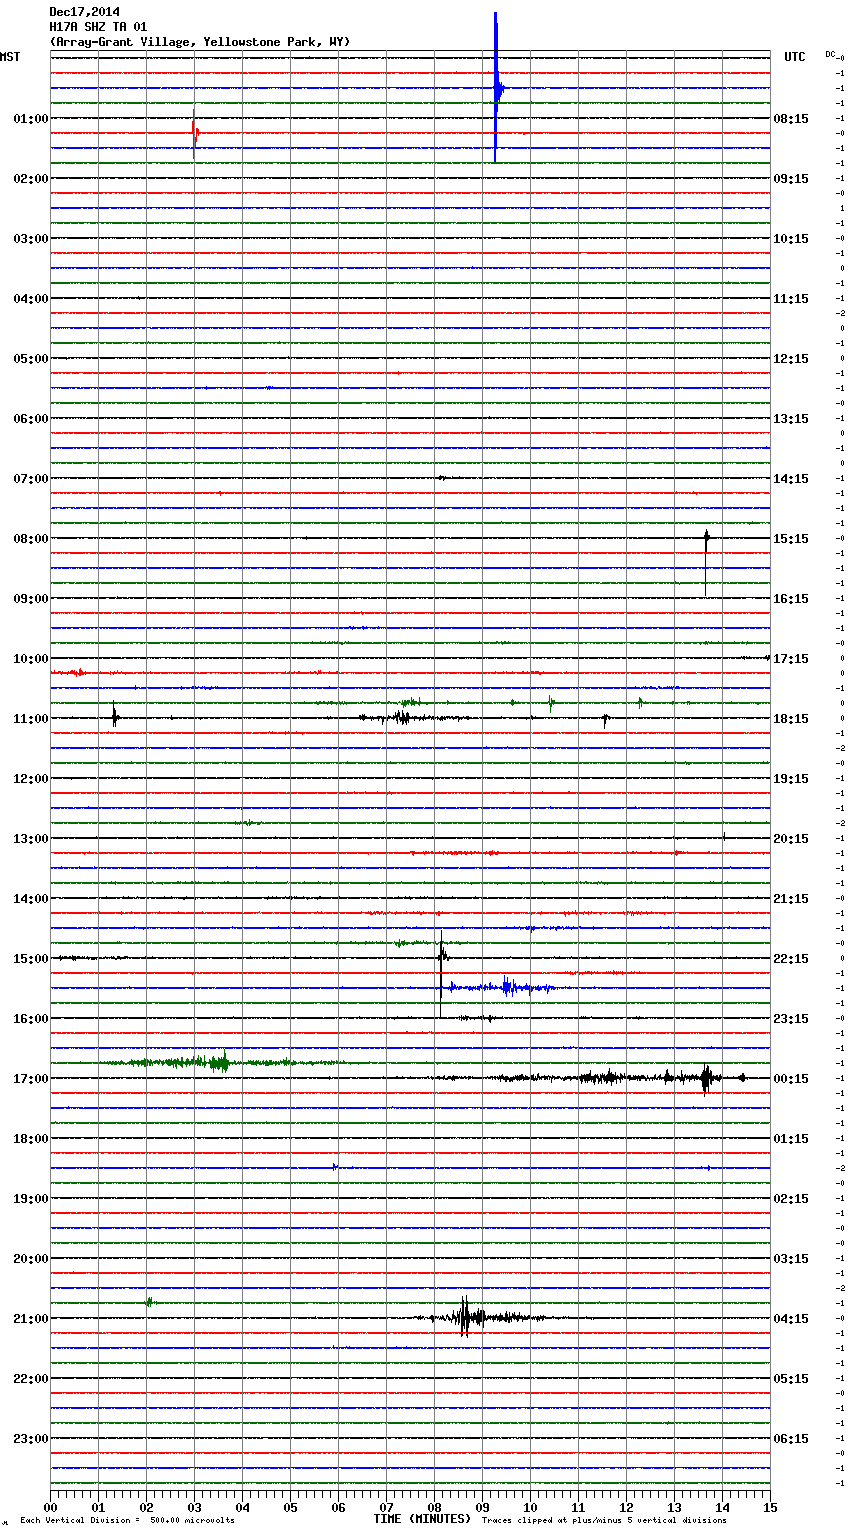Click the MST timezone header
Viewport: 850px width, 1534px height.
(10, 57)
